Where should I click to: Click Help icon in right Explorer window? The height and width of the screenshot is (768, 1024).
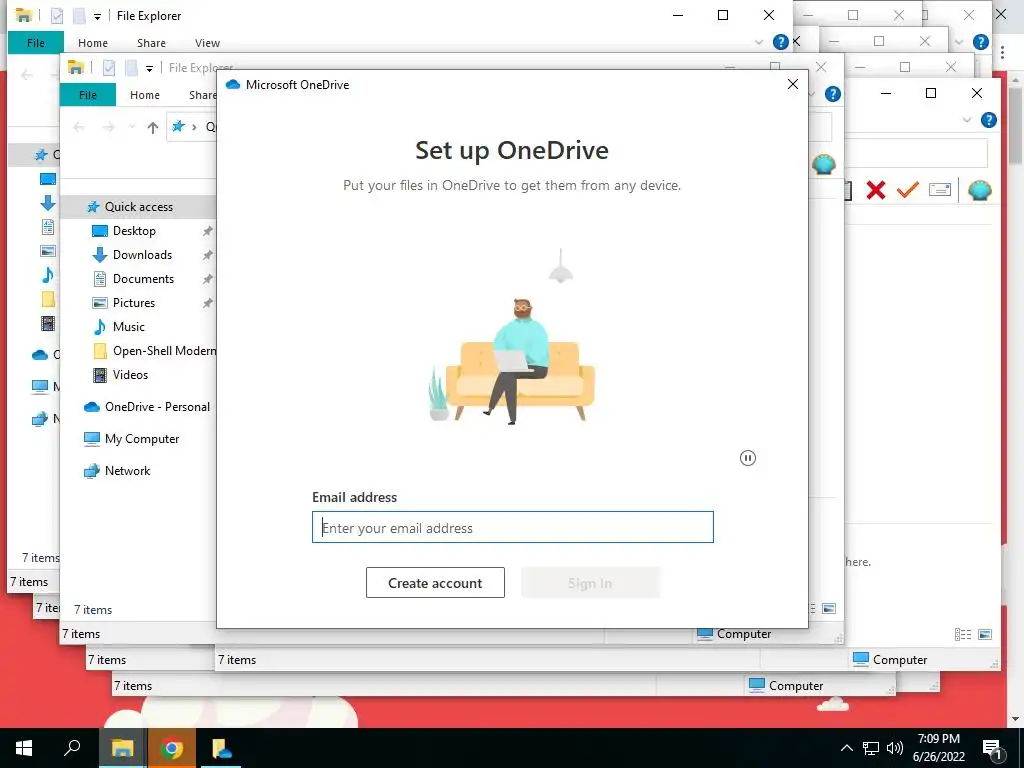(x=989, y=120)
